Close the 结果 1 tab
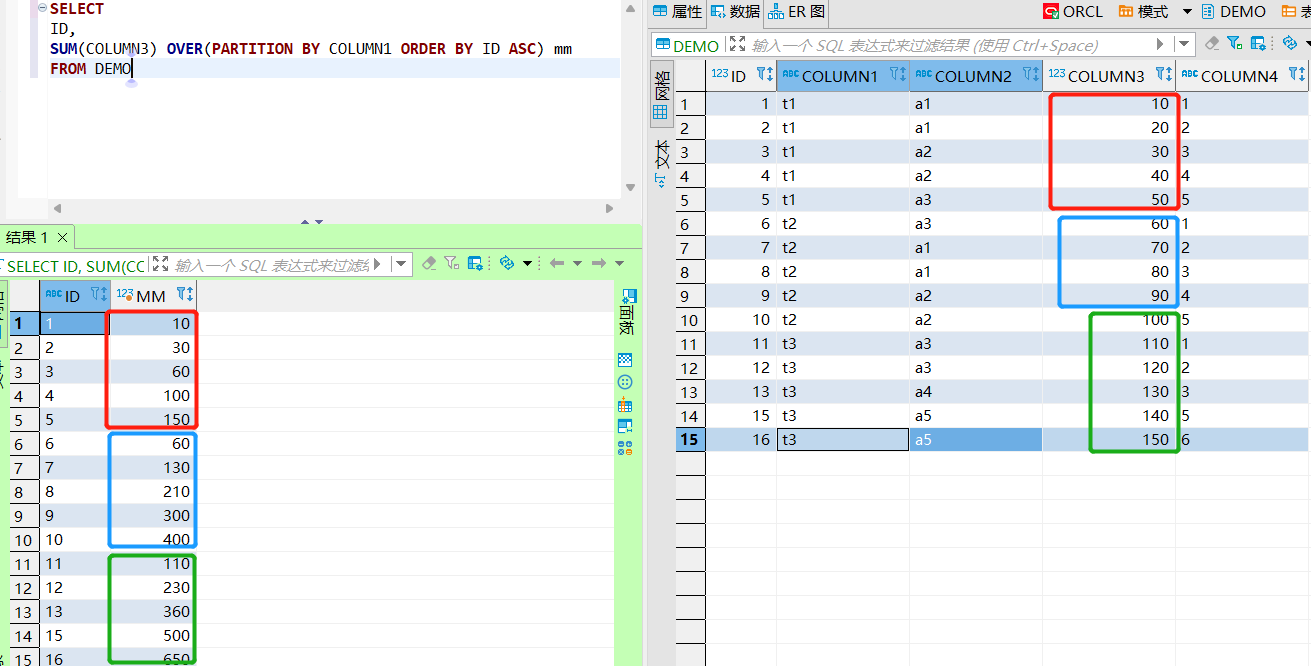 click(62, 237)
